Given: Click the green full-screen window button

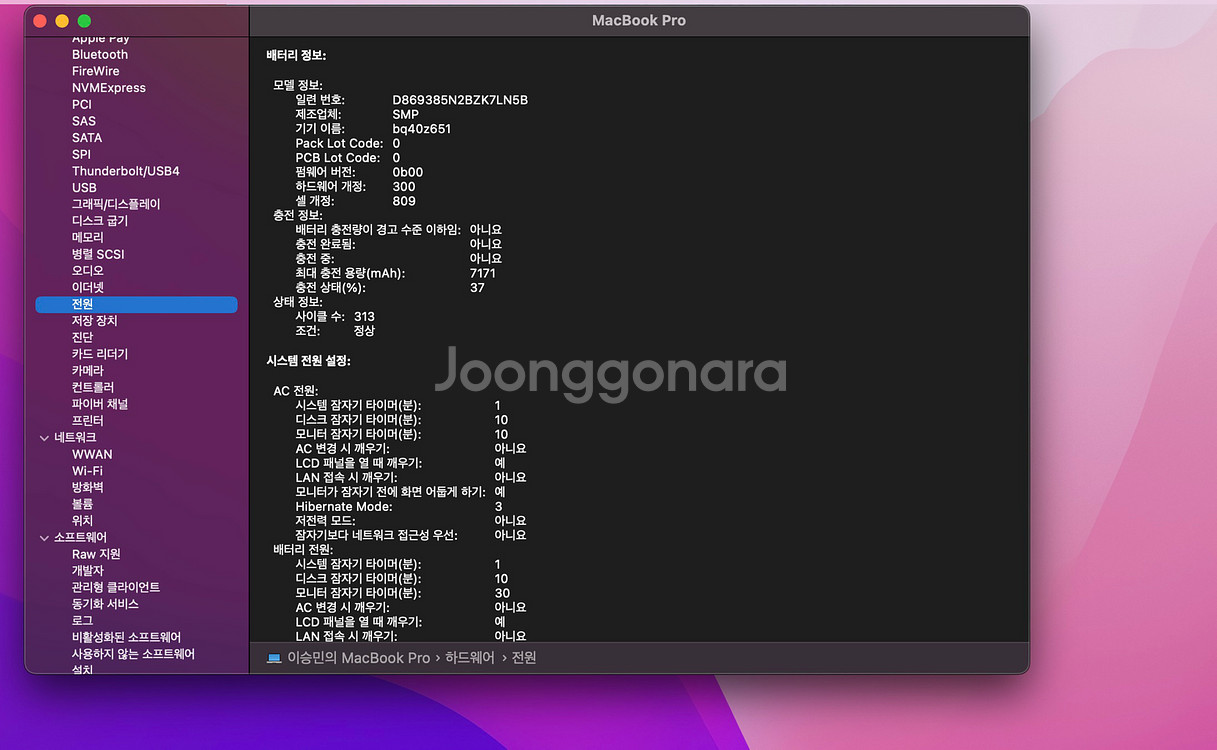Looking at the screenshot, I should (84, 21).
